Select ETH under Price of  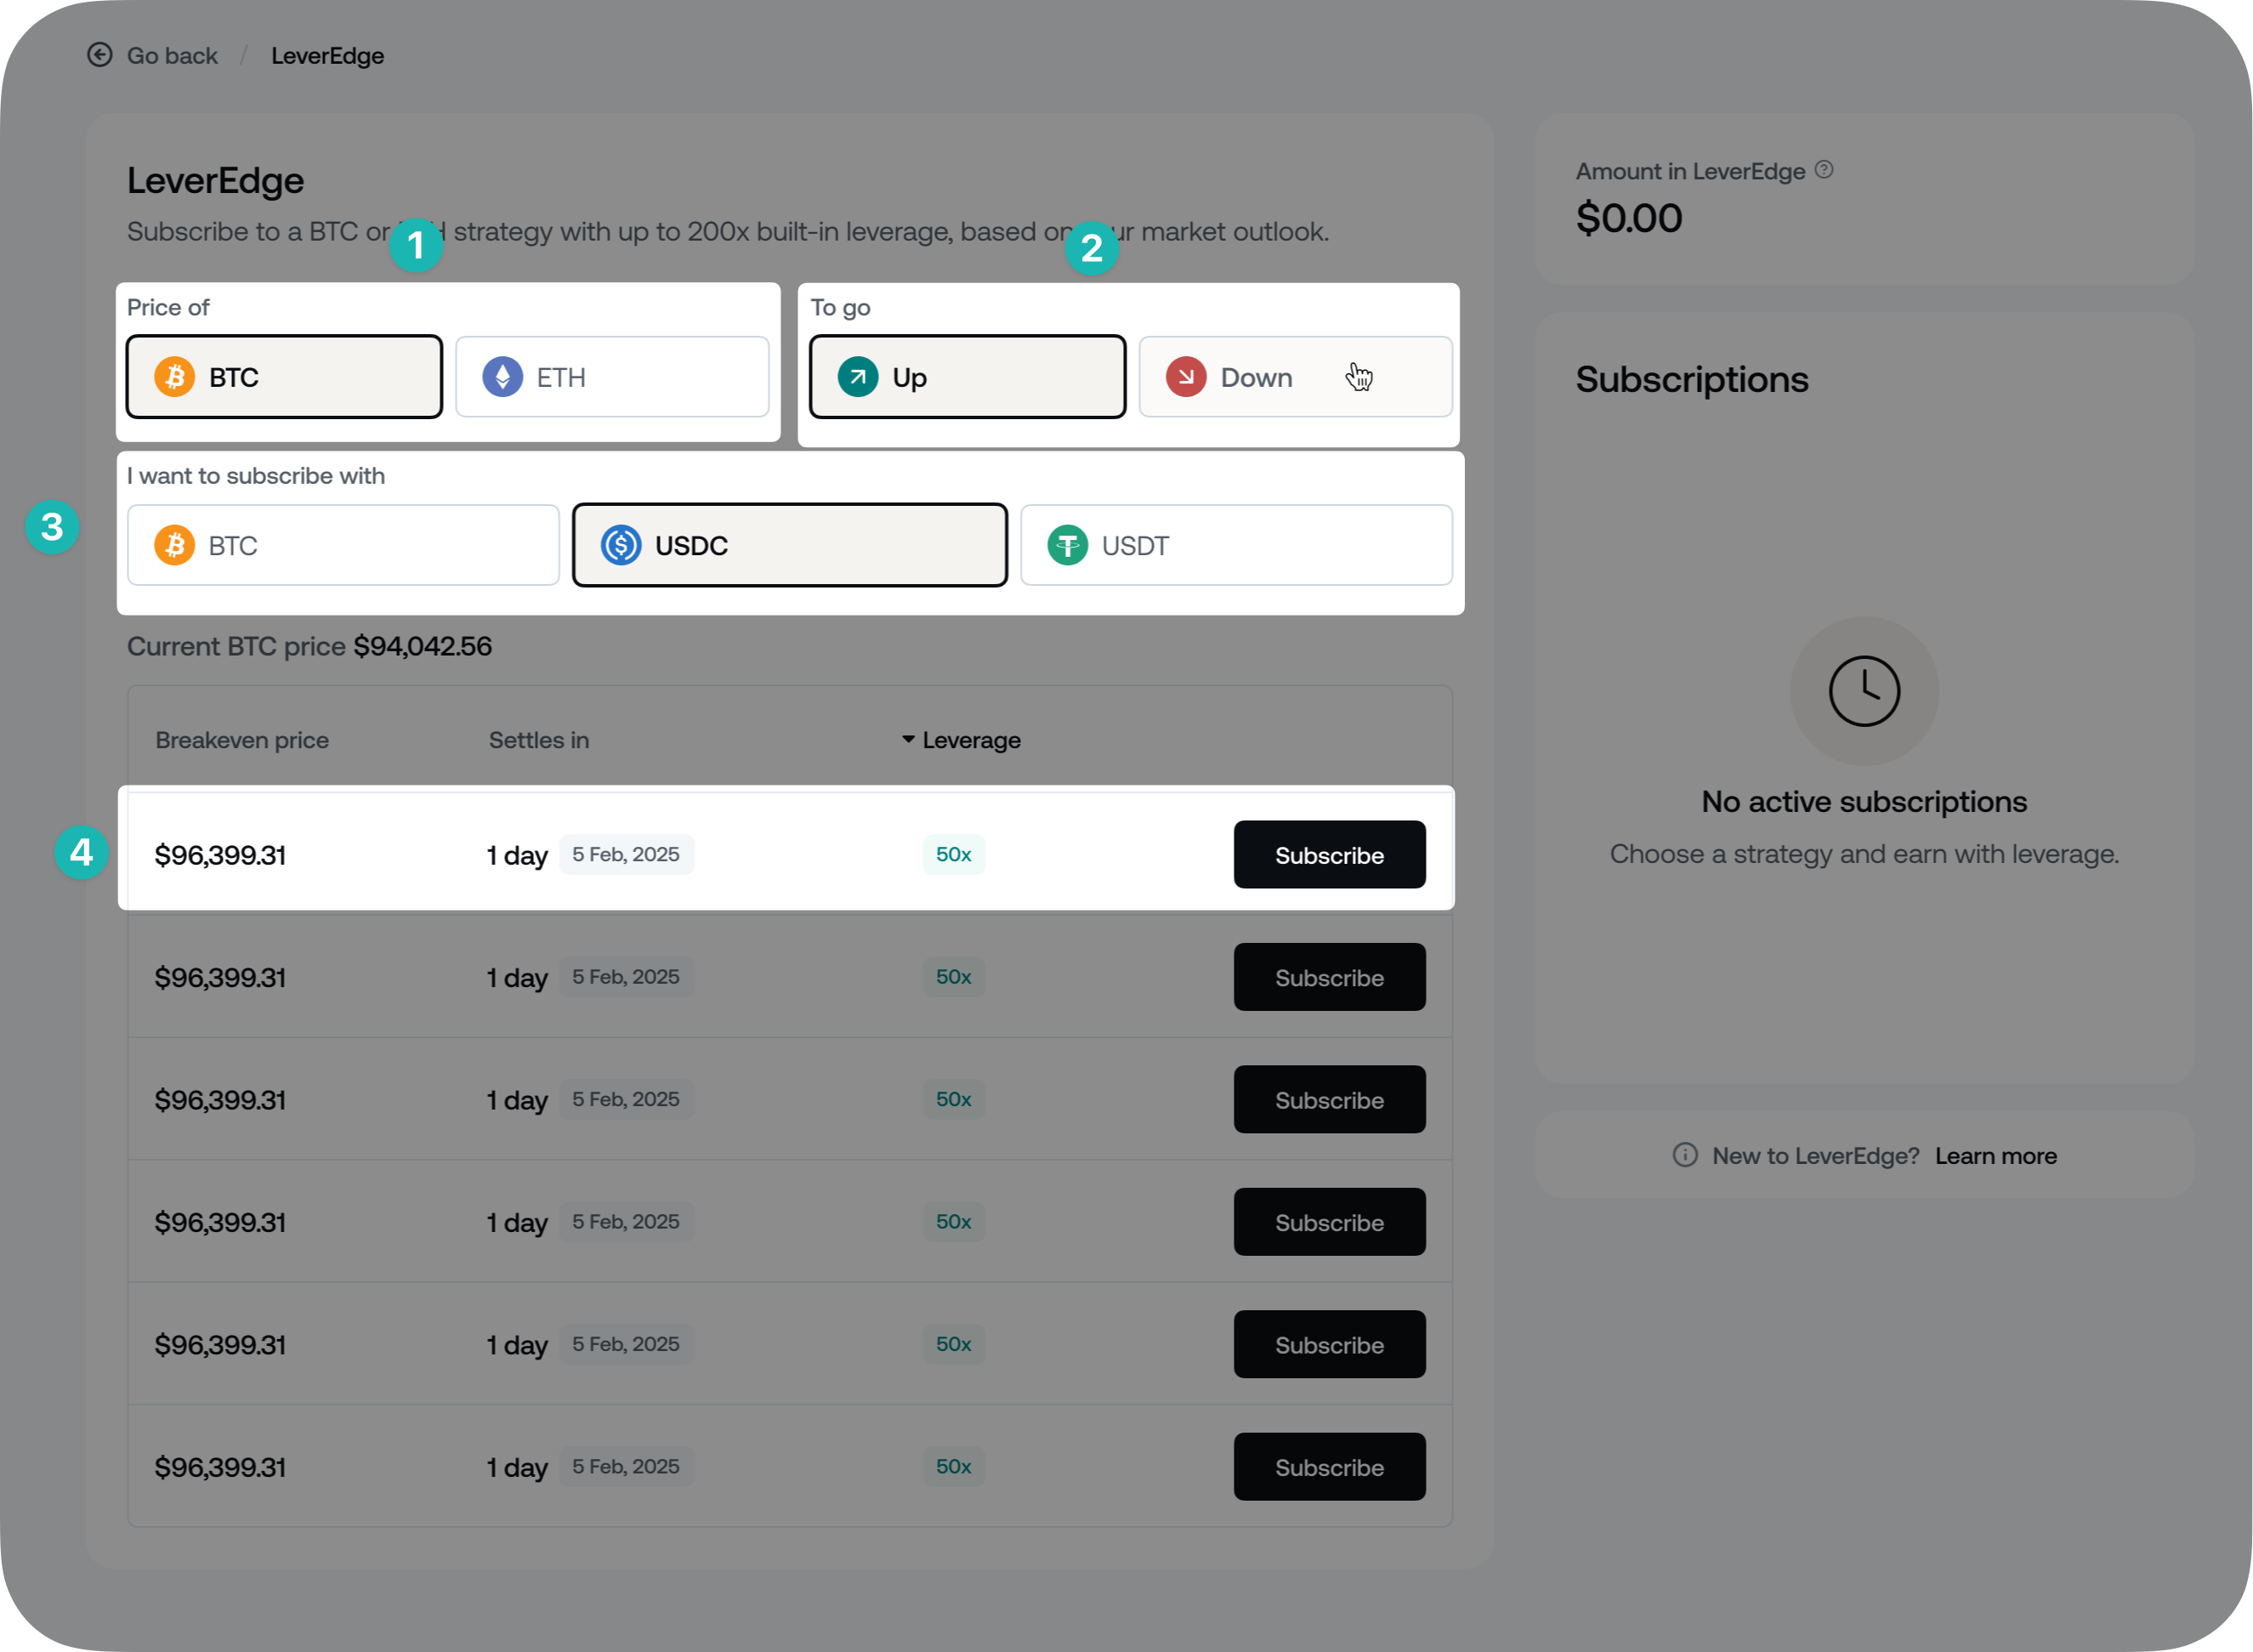click(x=612, y=377)
